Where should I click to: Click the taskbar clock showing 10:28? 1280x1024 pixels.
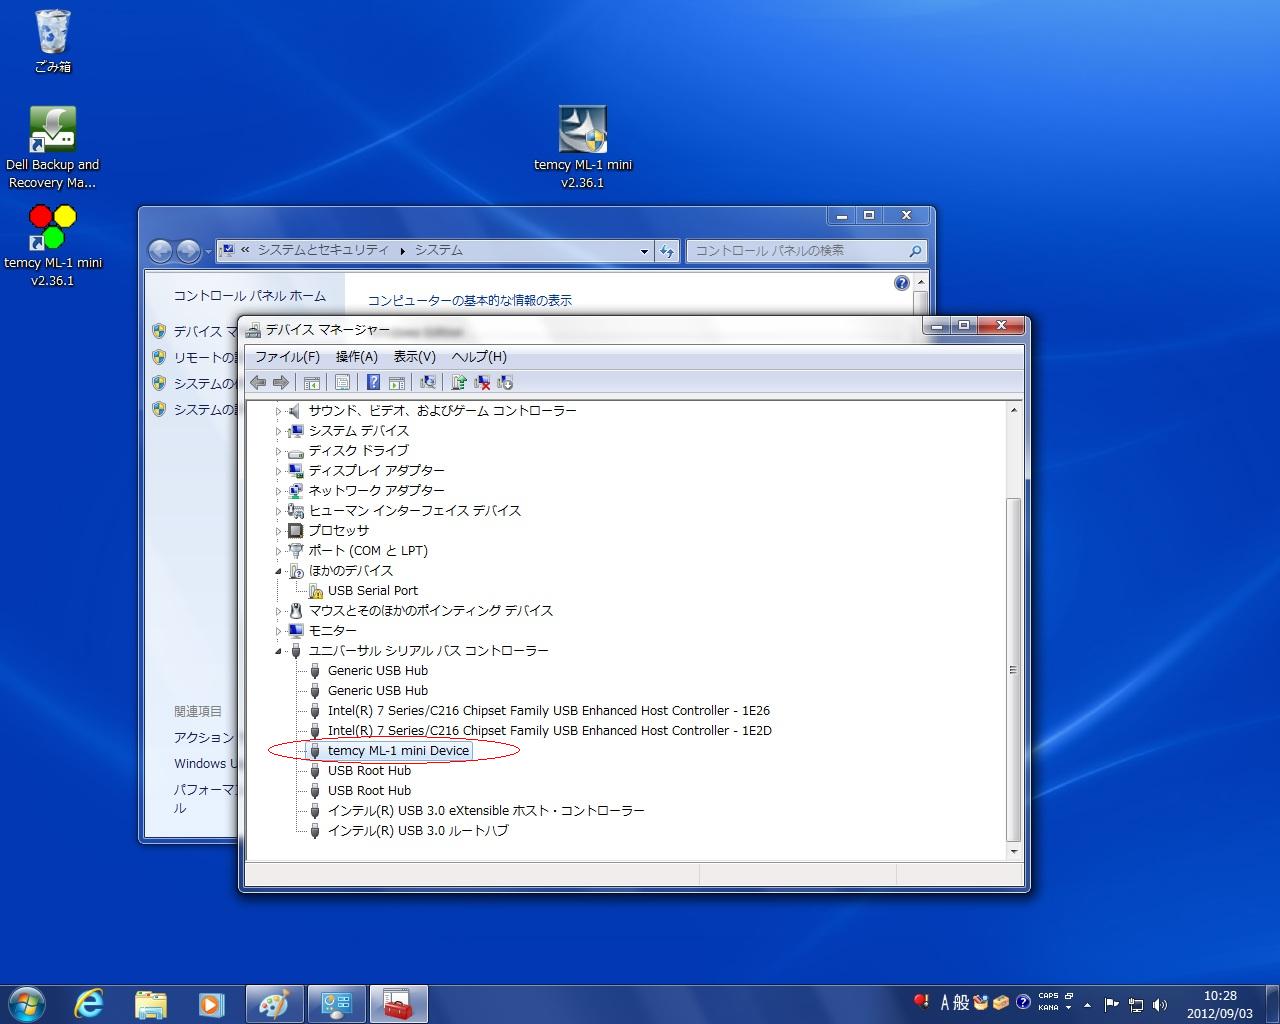pos(1220,1004)
